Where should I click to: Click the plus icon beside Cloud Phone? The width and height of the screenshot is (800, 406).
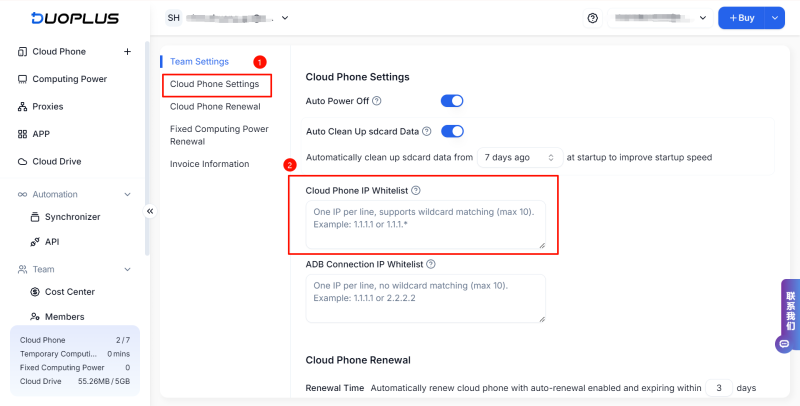coord(127,52)
